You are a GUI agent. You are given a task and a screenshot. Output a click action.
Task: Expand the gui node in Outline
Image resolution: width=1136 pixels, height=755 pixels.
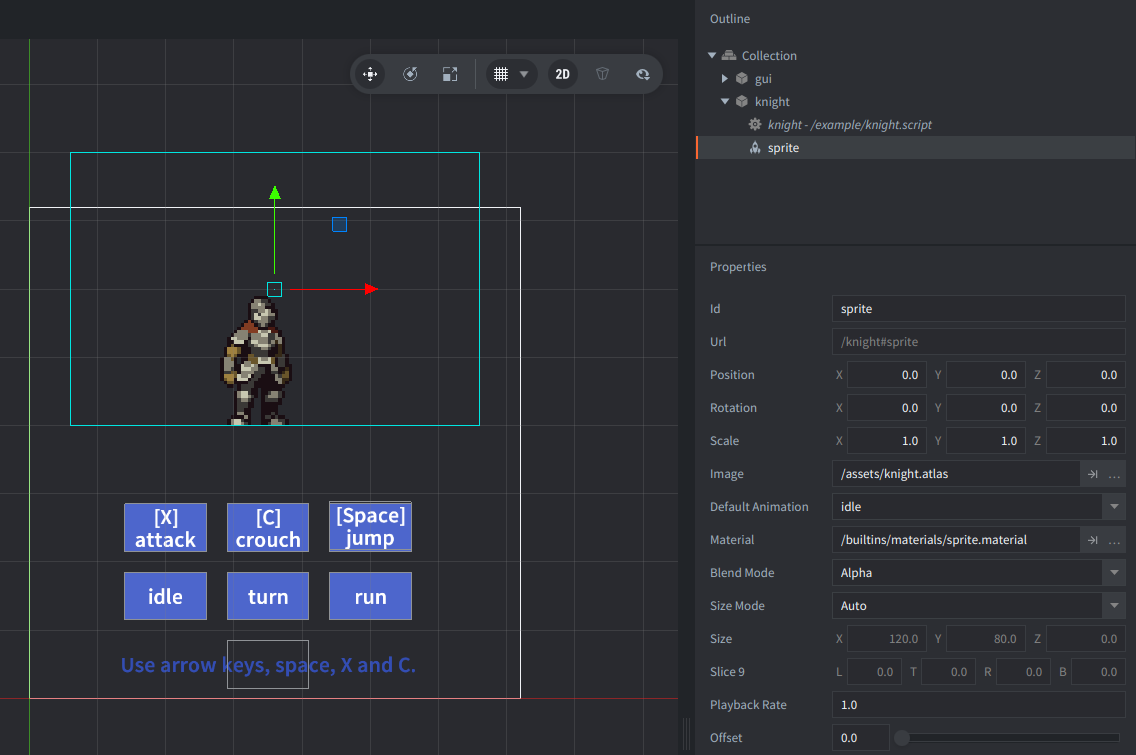tap(725, 78)
